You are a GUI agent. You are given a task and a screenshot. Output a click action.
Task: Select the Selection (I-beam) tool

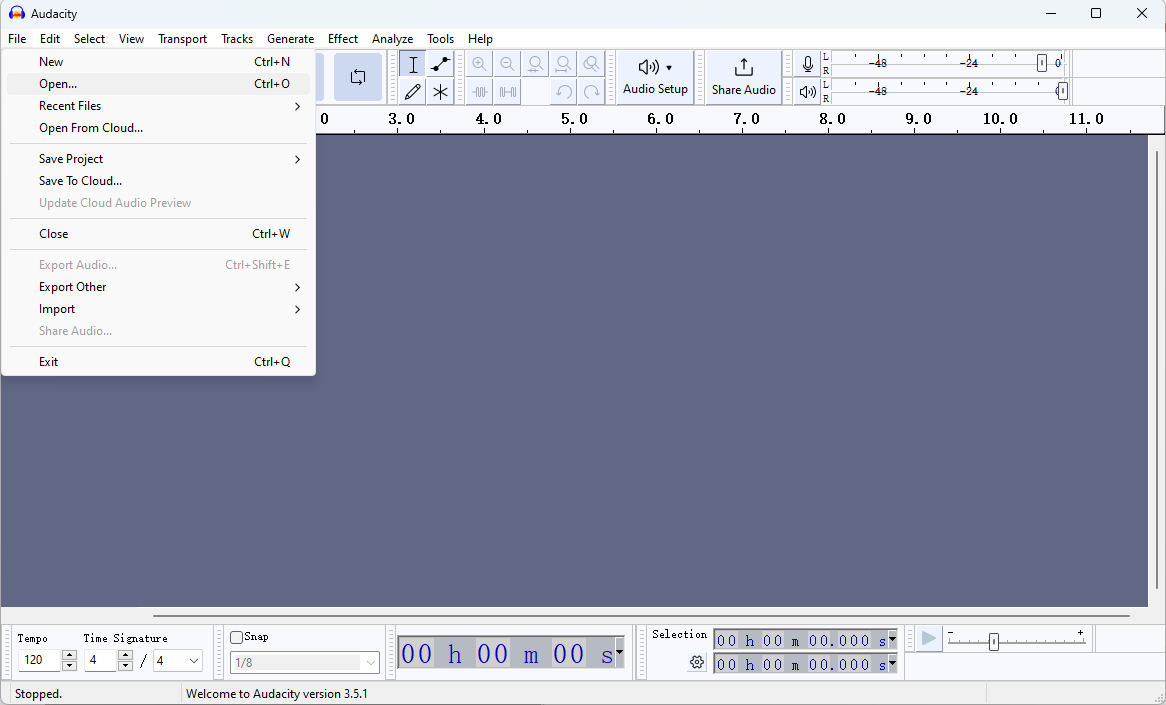pyautogui.click(x=413, y=64)
